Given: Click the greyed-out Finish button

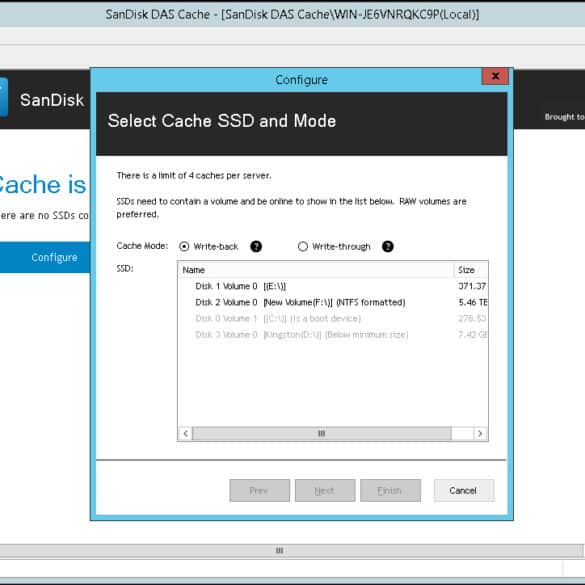Looking at the screenshot, I should point(390,491).
